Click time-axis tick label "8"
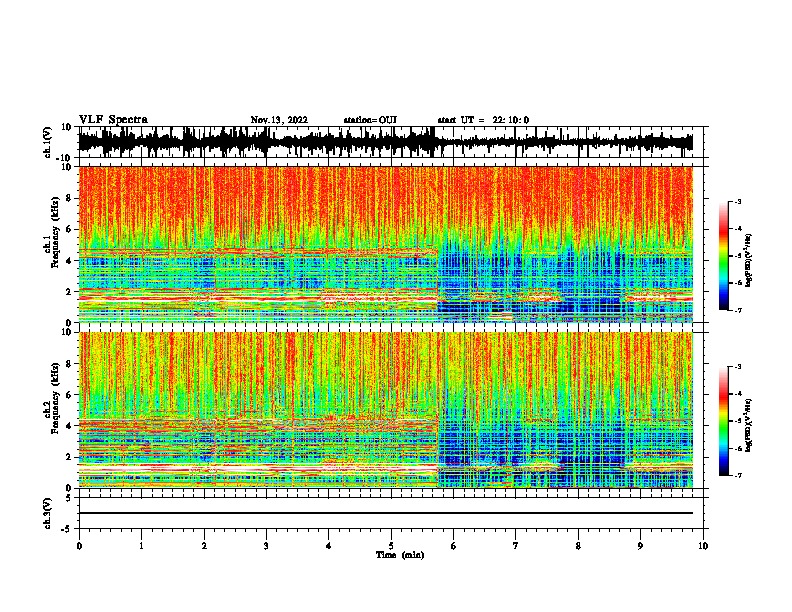Screen dimensions: 792x612 (x=578, y=546)
